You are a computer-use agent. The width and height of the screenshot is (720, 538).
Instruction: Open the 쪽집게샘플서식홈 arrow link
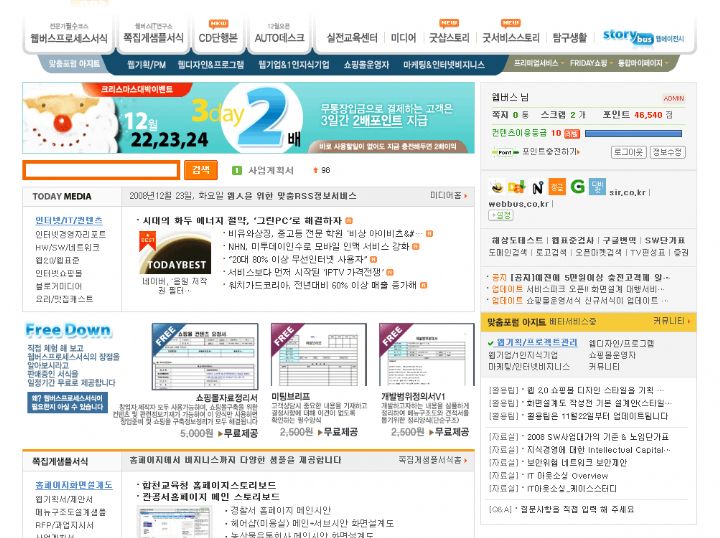click(x=433, y=460)
